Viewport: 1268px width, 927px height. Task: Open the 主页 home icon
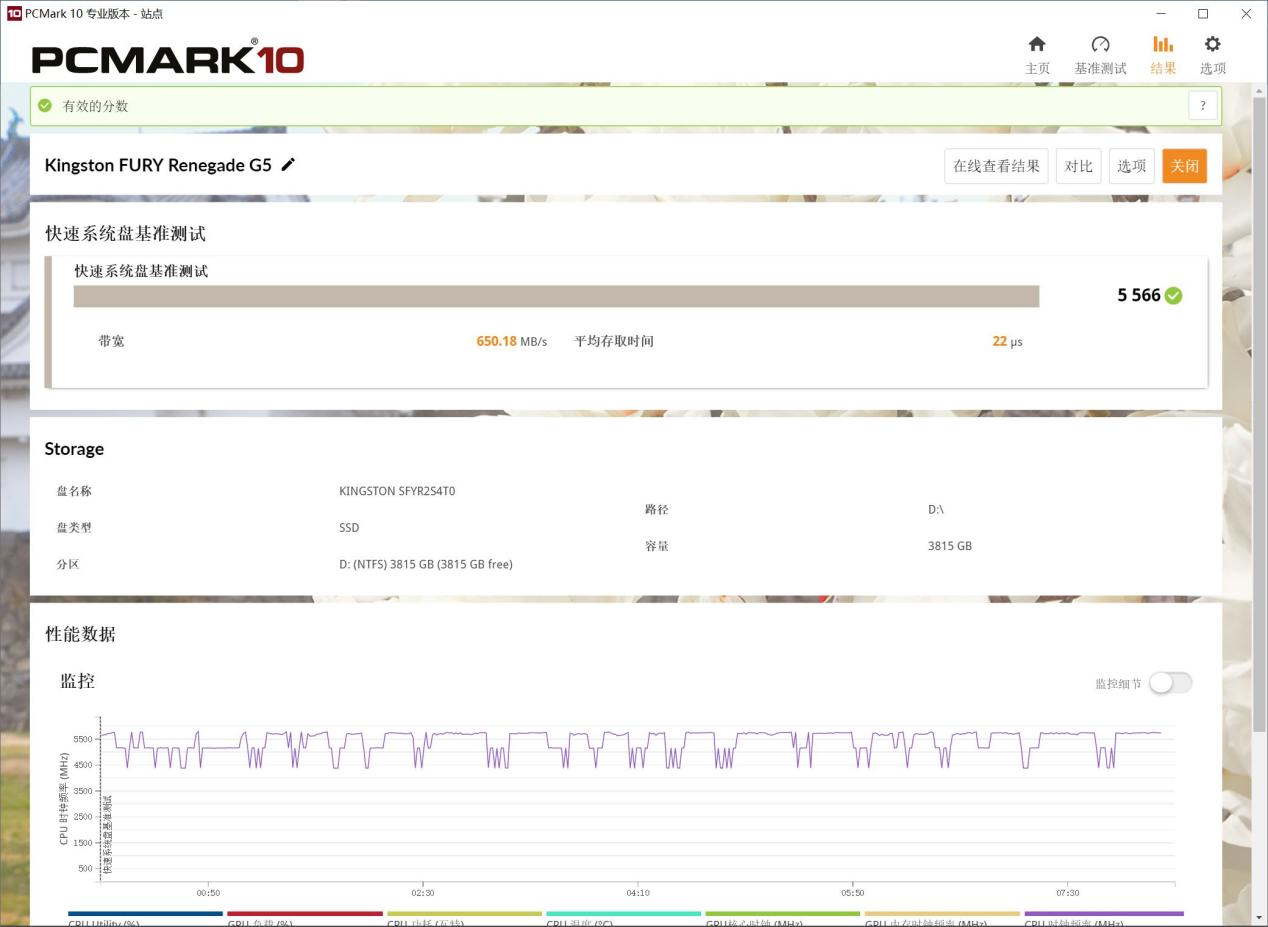pyautogui.click(x=1037, y=46)
